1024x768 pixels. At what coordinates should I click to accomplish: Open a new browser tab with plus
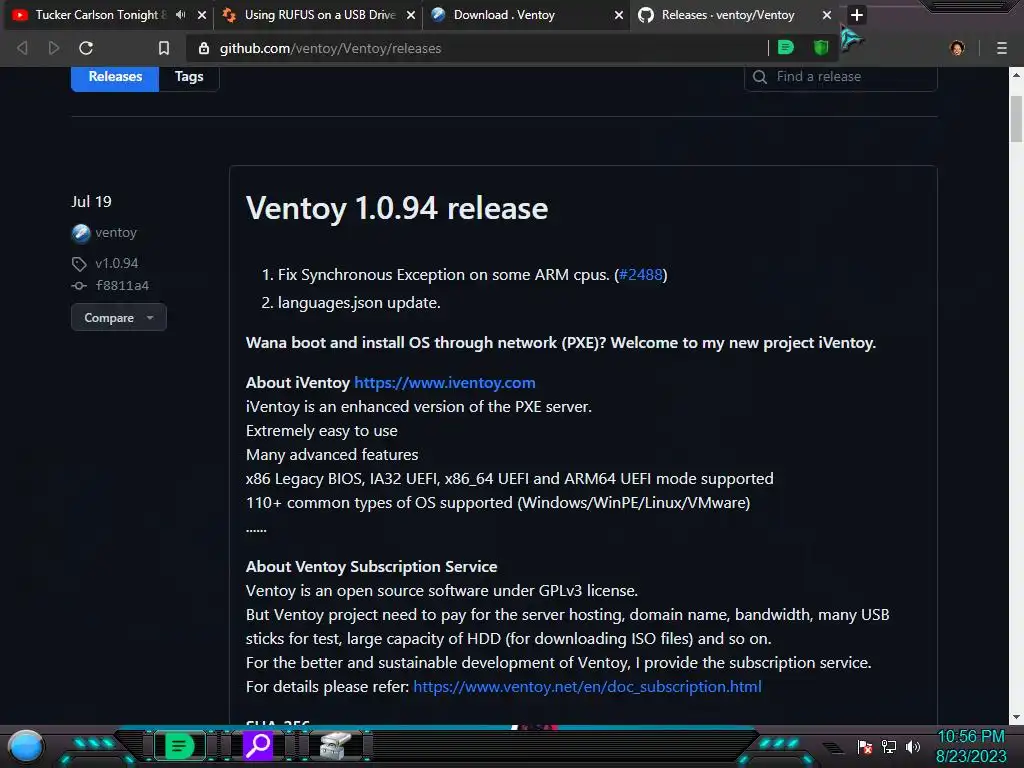point(857,14)
